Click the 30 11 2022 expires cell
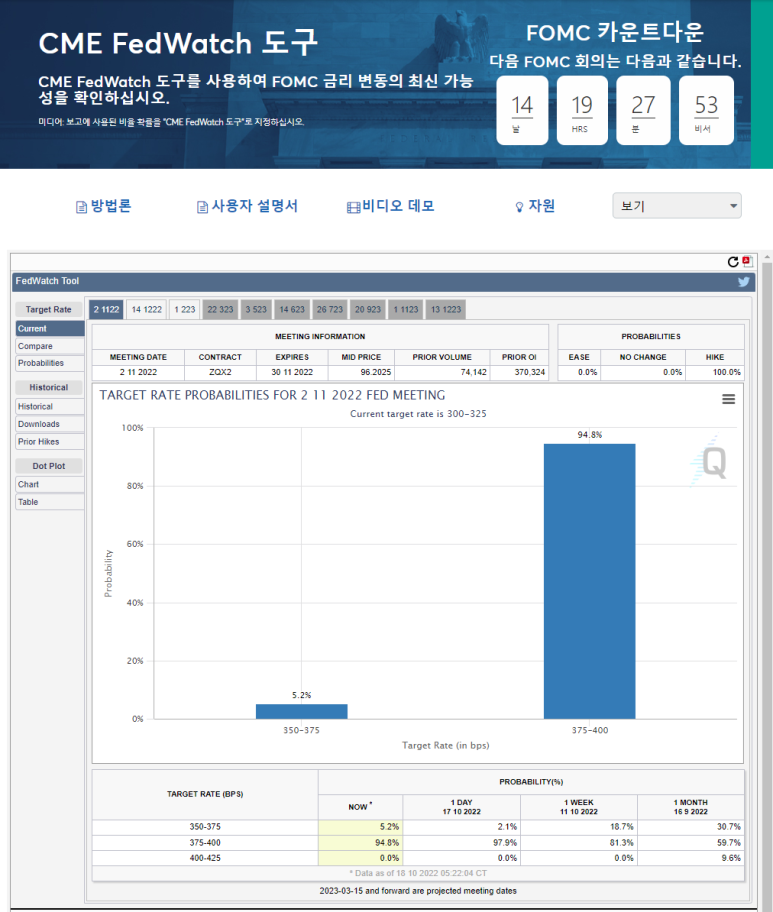Viewport: 773px width, 912px height. [292, 372]
